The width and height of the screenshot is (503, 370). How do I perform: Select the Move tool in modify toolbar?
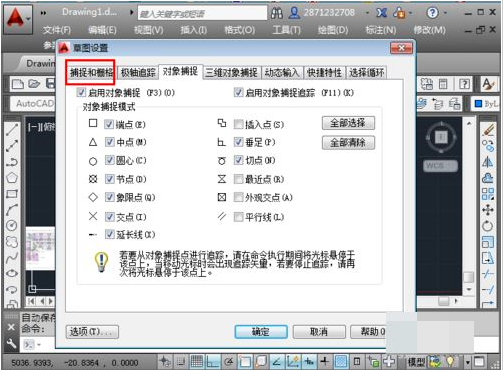[488, 210]
